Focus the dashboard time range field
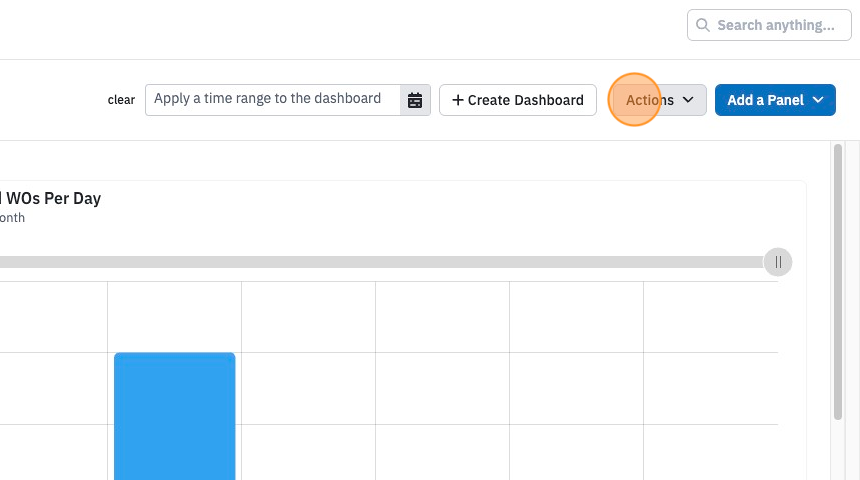This screenshot has height=480, width=860. 273,100
